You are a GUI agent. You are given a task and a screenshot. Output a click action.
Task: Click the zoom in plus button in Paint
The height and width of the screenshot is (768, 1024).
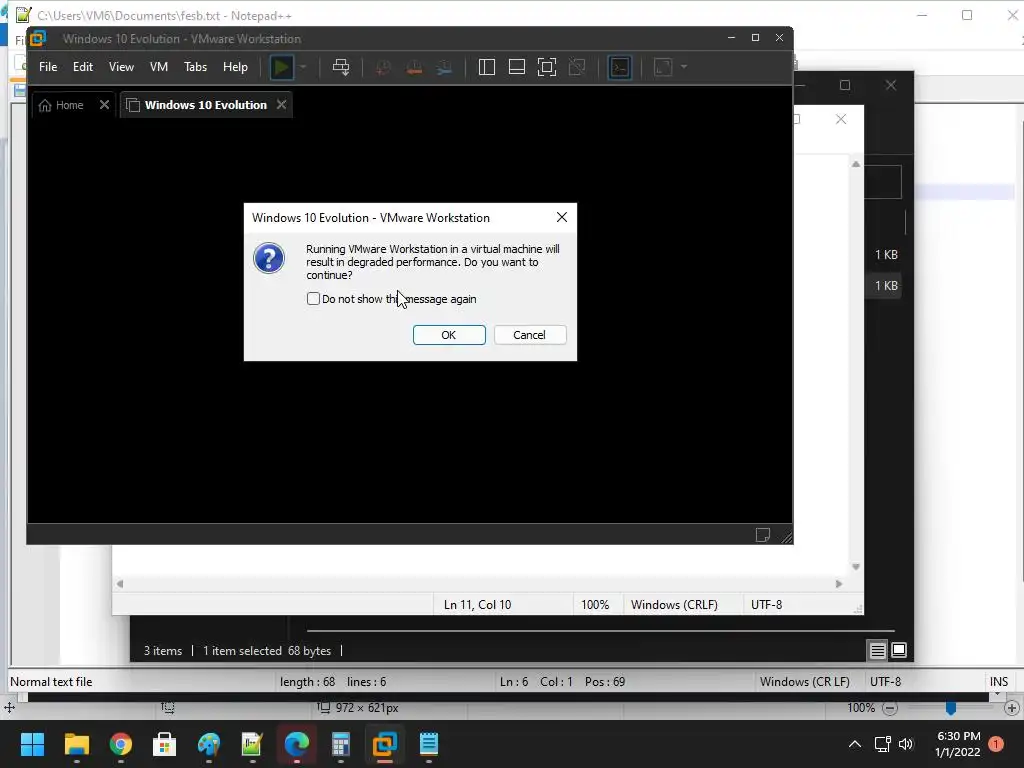pyautogui.click(x=1012, y=708)
